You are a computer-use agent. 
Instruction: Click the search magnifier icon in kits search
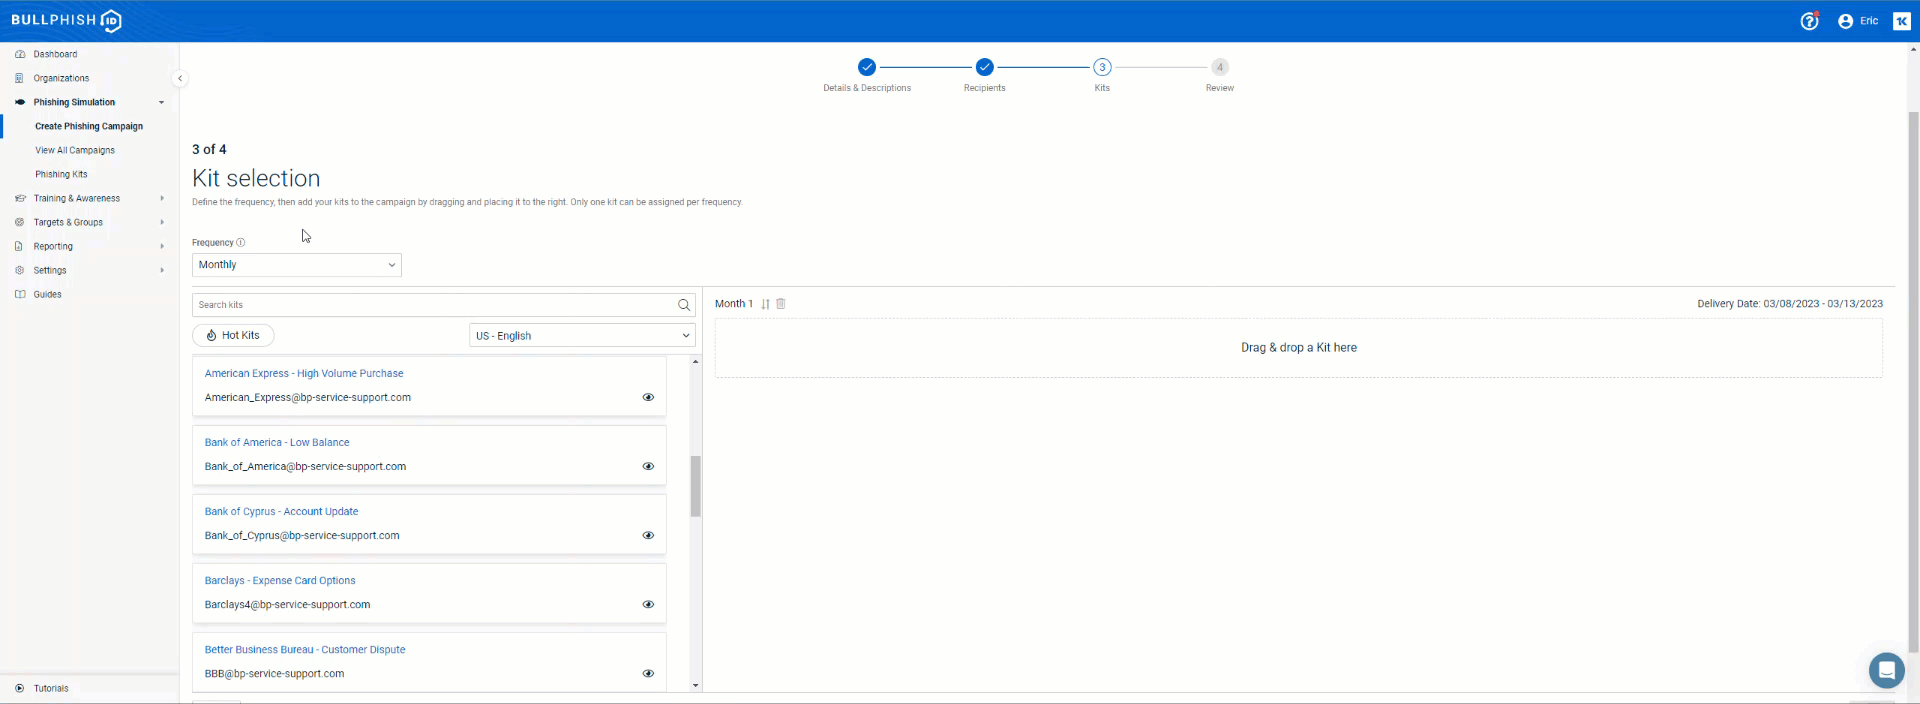point(684,305)
